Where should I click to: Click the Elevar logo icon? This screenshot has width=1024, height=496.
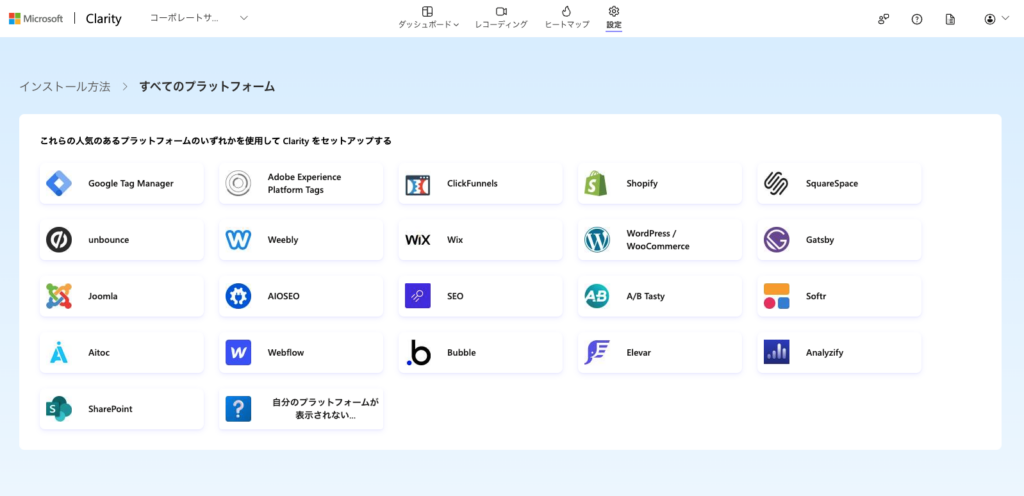click(597, 352)
